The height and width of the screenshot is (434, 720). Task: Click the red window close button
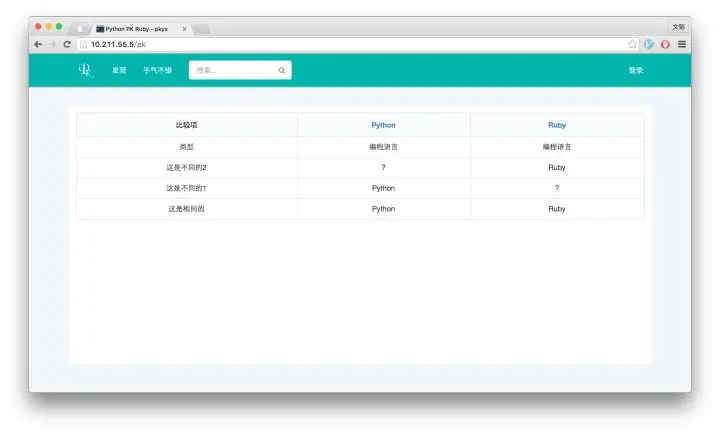pyautogui.click(x=39, y=27)
